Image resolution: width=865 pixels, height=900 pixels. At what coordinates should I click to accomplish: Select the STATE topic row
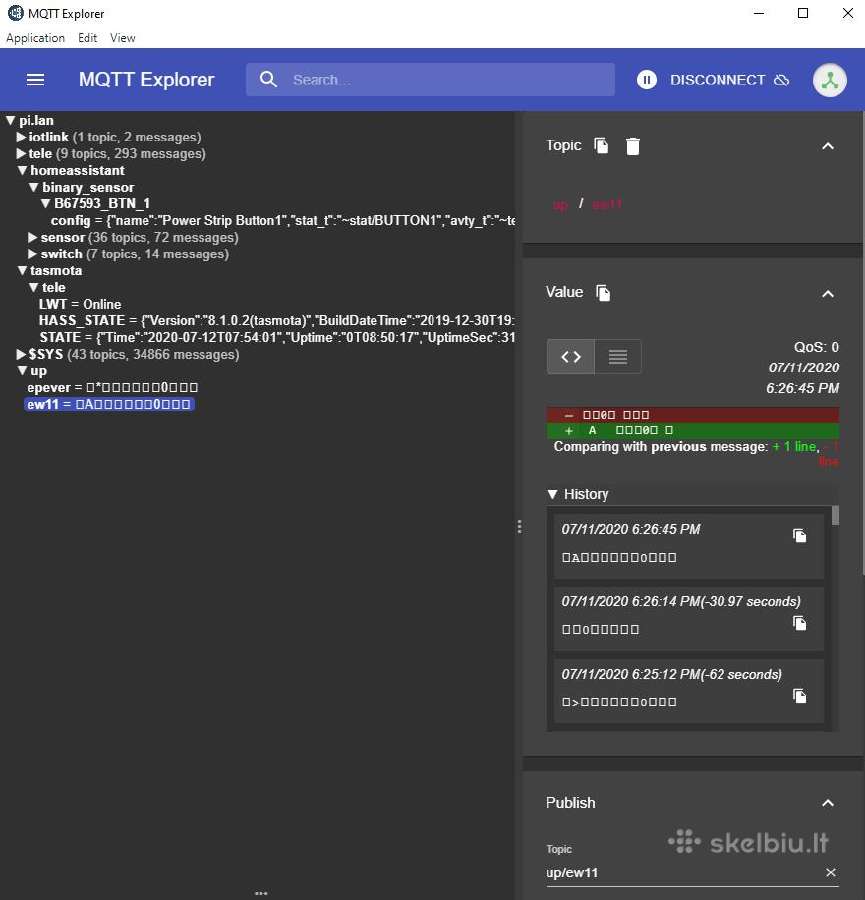[x=277, y=338]
